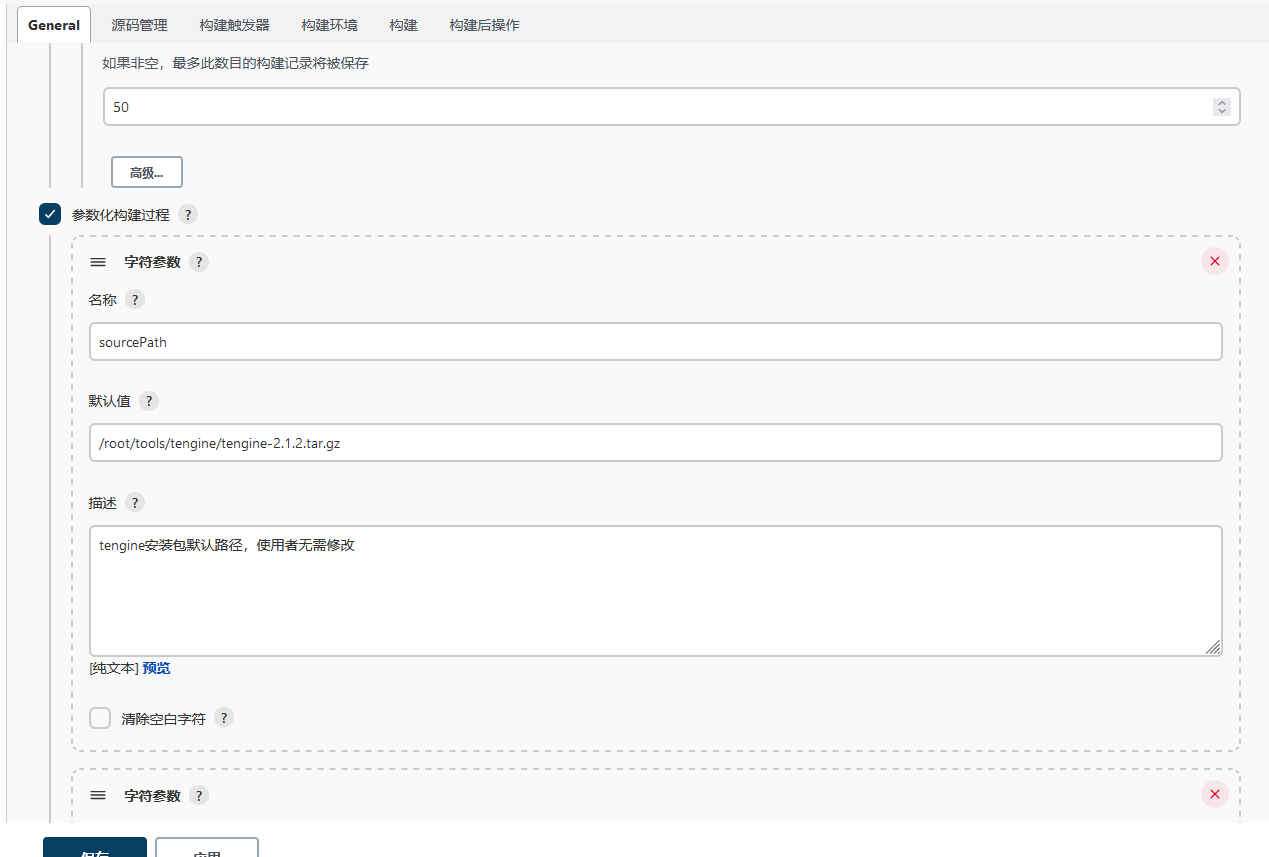Click the 预览 link under description

156,668
